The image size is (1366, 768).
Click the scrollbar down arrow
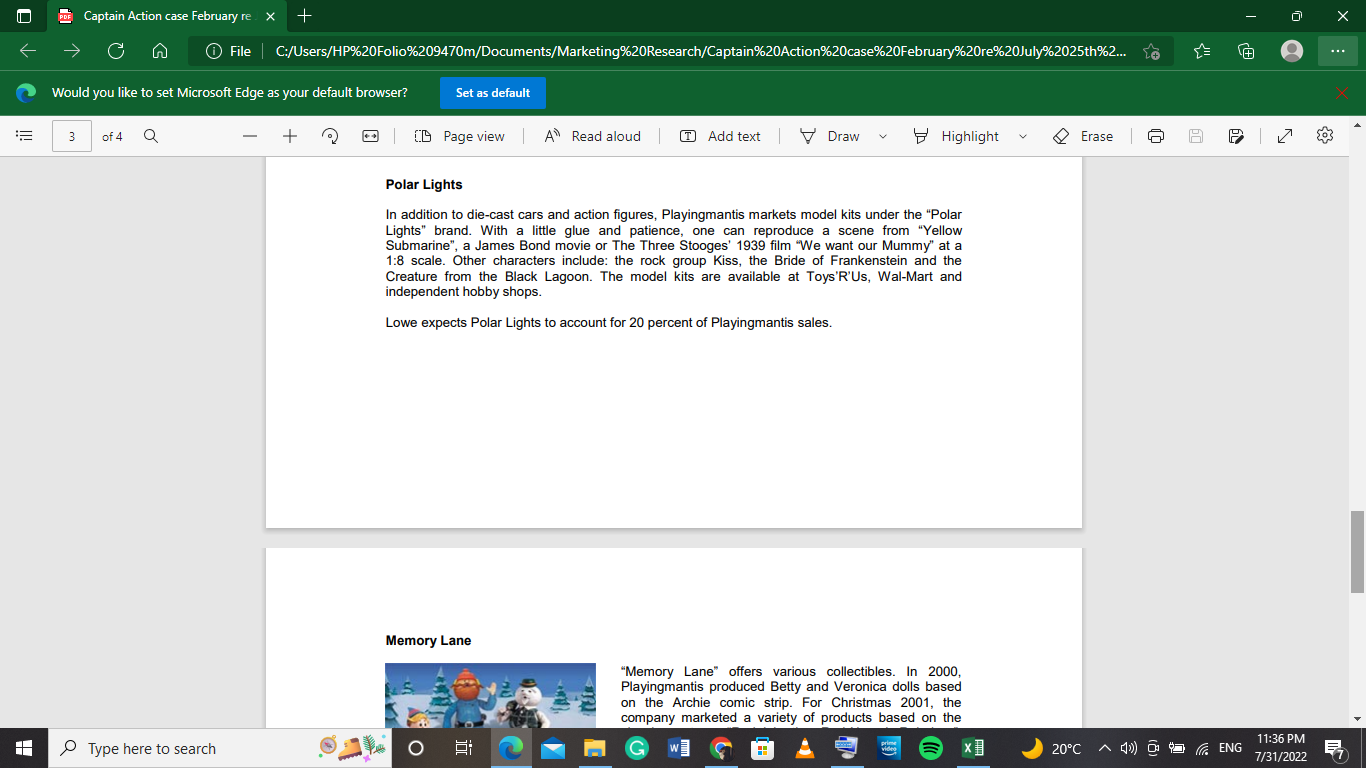coord(1357,718)
